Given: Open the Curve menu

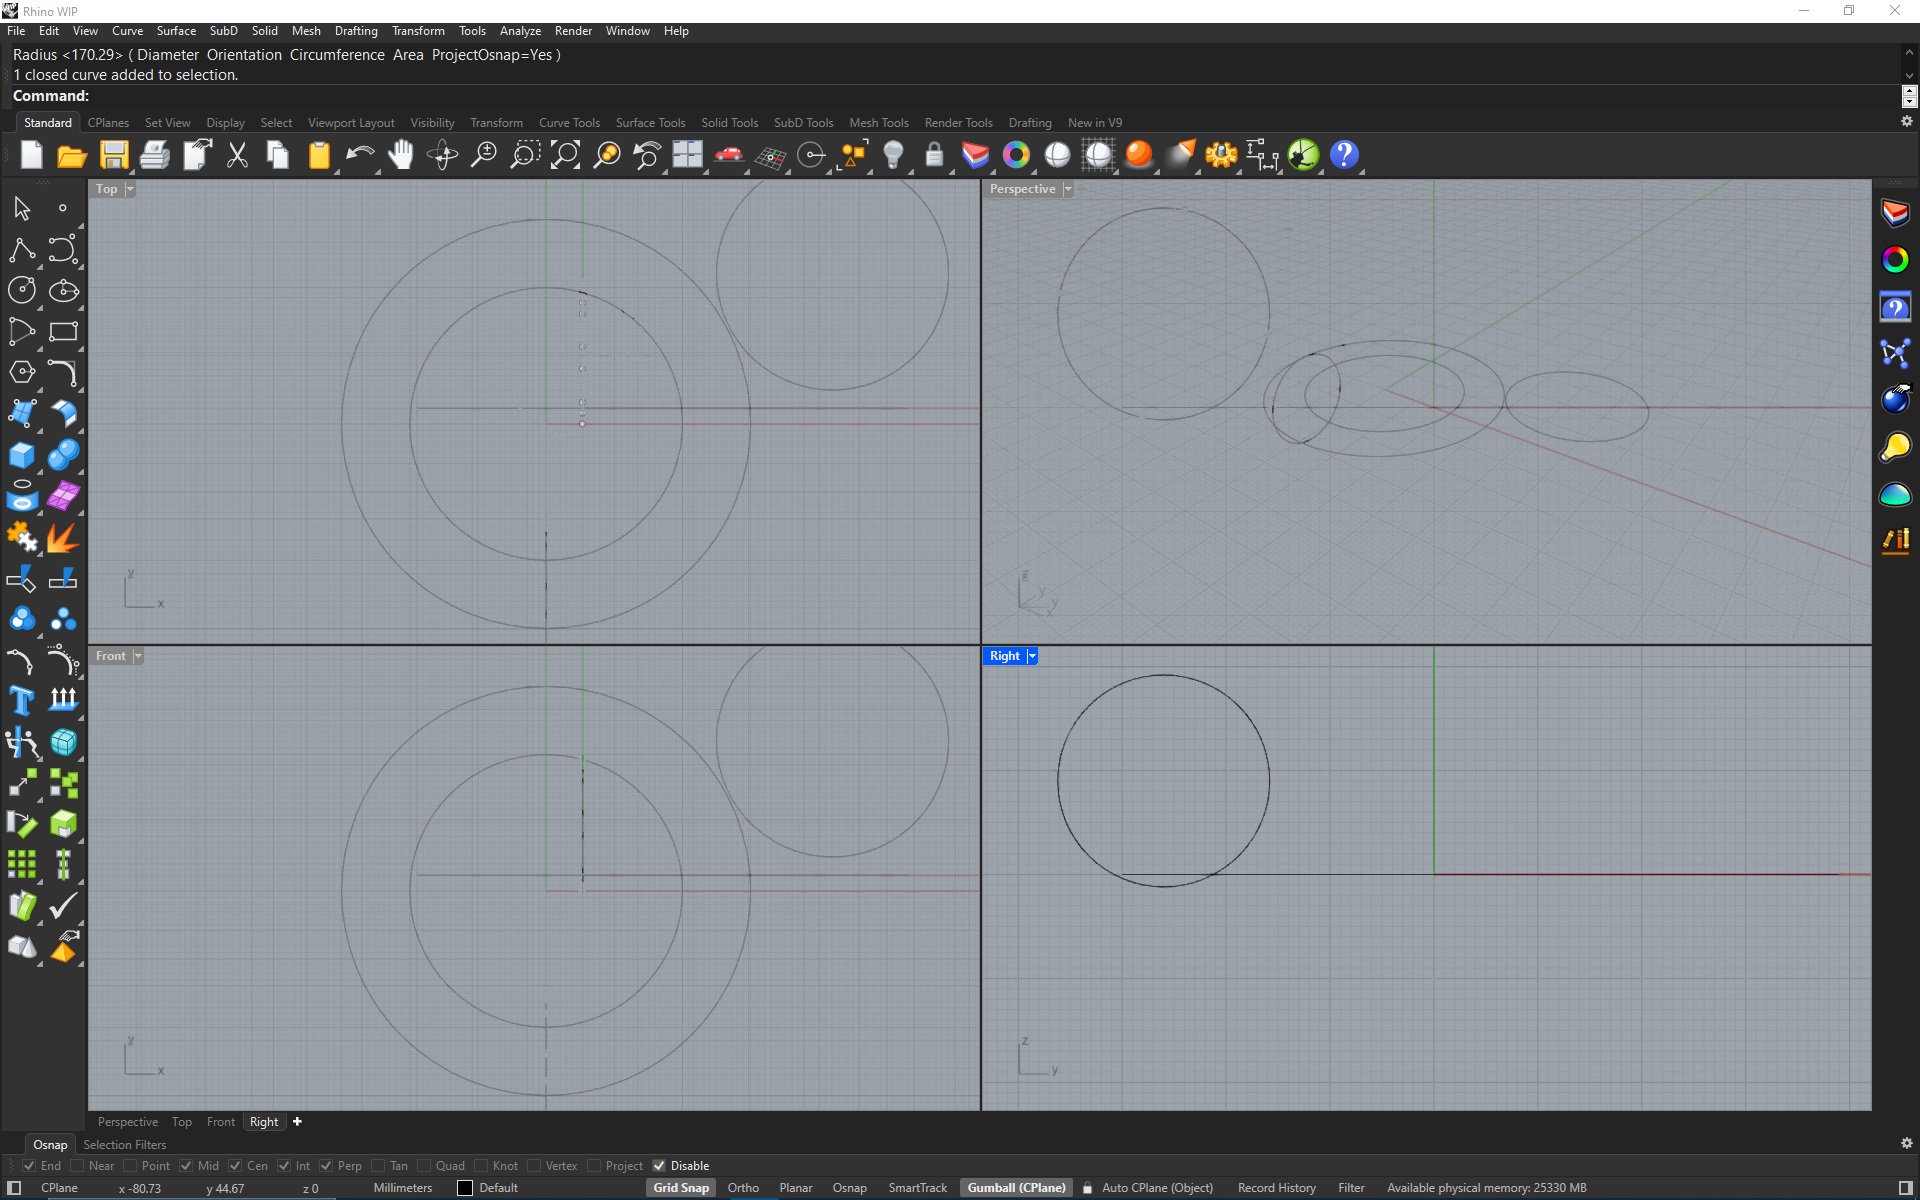Looking at the screenshot, I should [127, 31].
